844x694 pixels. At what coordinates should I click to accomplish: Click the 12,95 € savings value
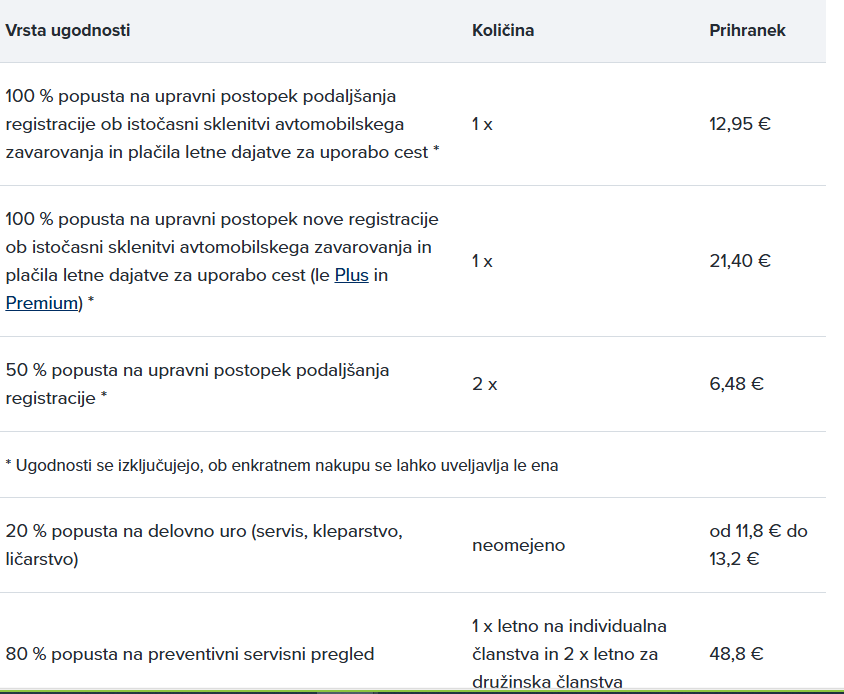[x=740, y=124]
